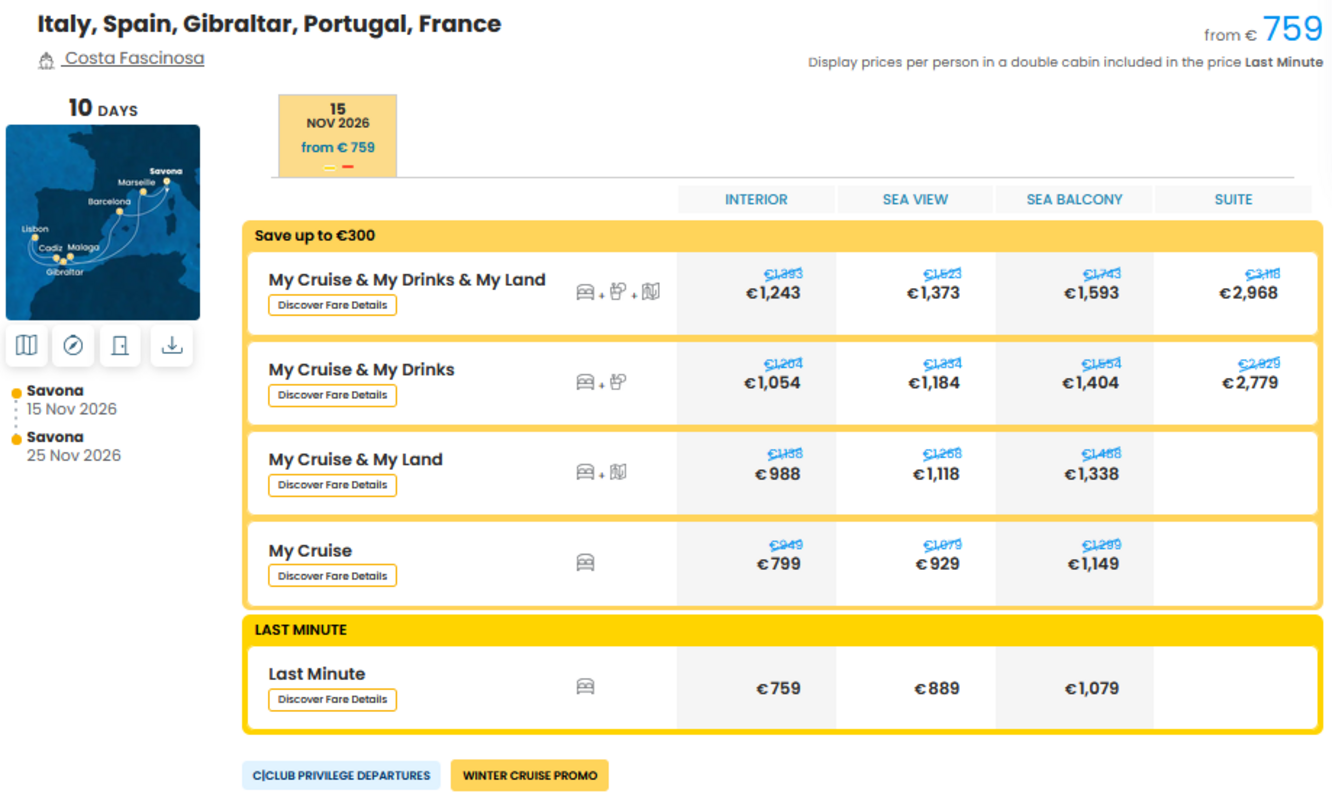Click the drinks icon in My Cruise & My Drinks row
The width and height of the screenshot is (1332, 800).
point(618,381)
